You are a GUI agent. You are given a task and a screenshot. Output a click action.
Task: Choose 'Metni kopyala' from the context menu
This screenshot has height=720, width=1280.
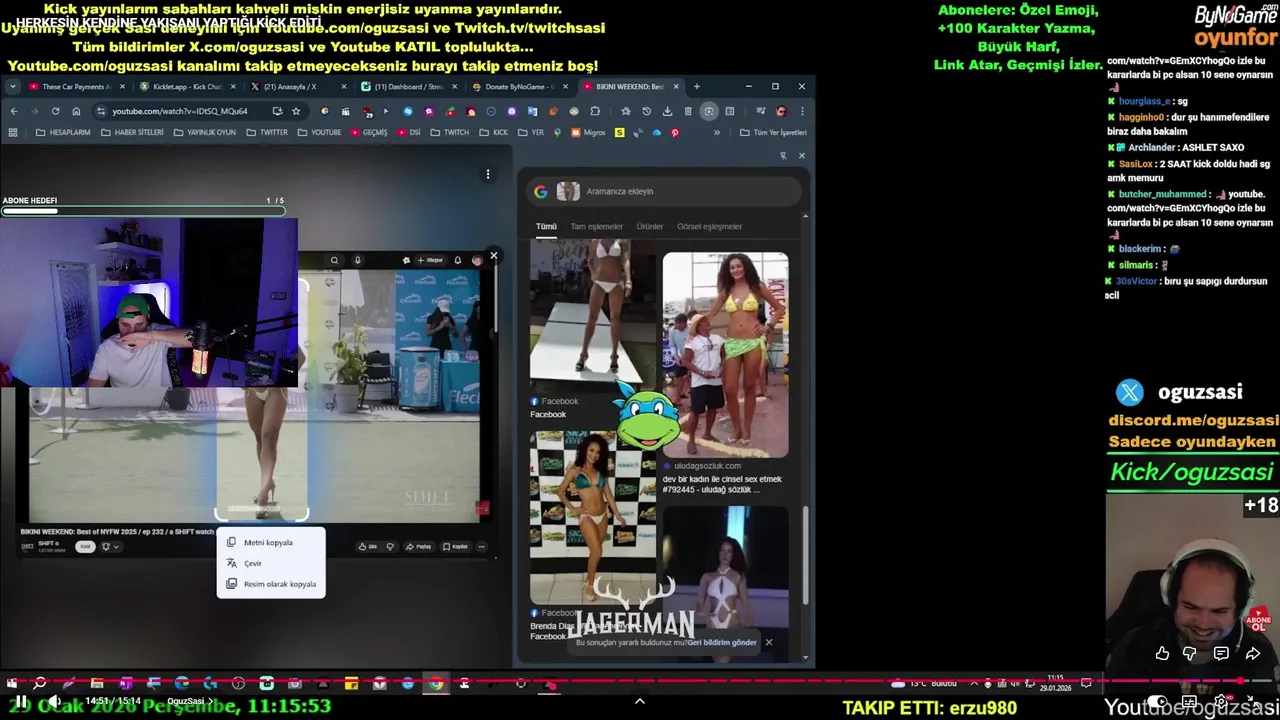click(271, 542)
